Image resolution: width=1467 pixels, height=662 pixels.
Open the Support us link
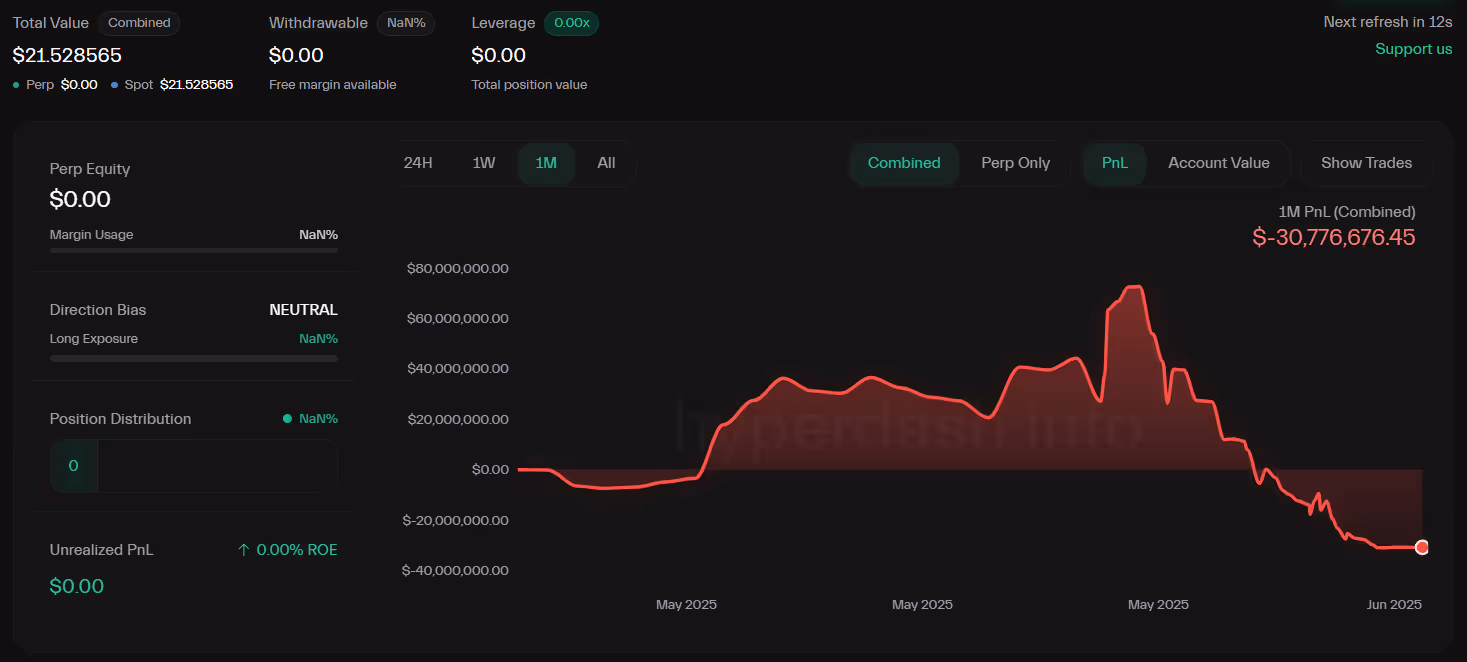click(1413, 48)
